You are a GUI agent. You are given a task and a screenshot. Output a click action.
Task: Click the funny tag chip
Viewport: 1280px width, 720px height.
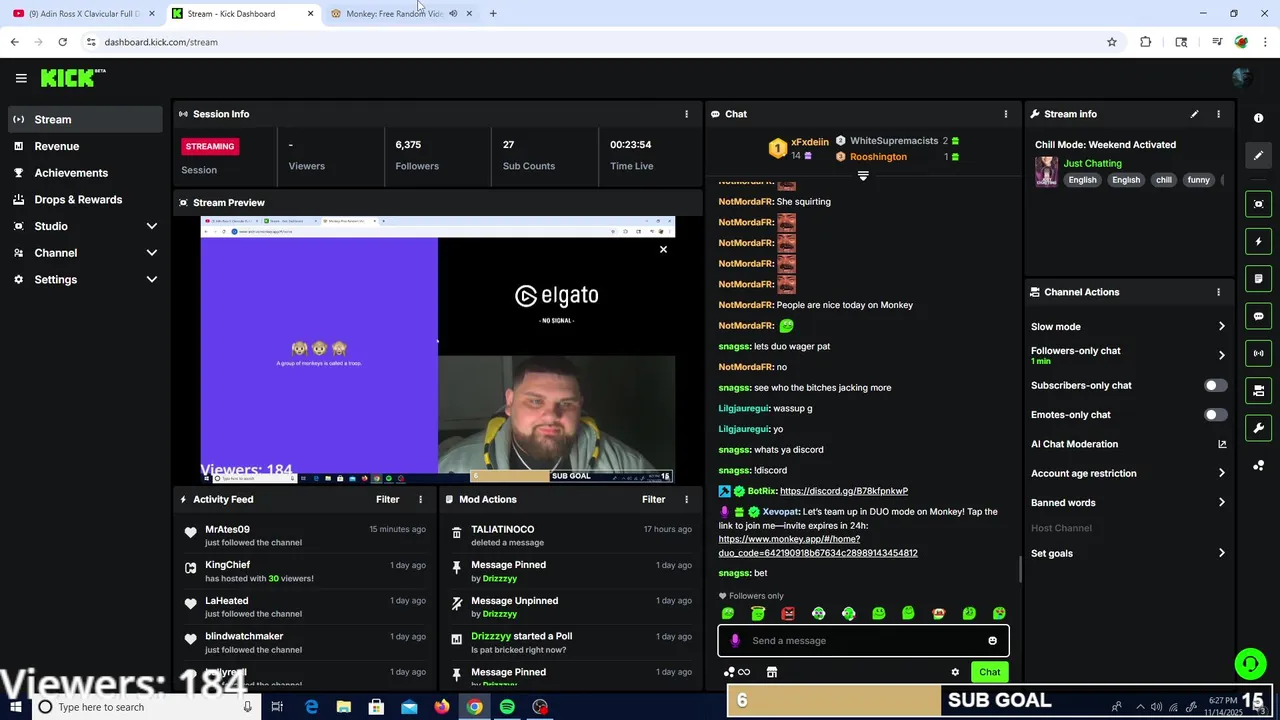coord(1198,180)
